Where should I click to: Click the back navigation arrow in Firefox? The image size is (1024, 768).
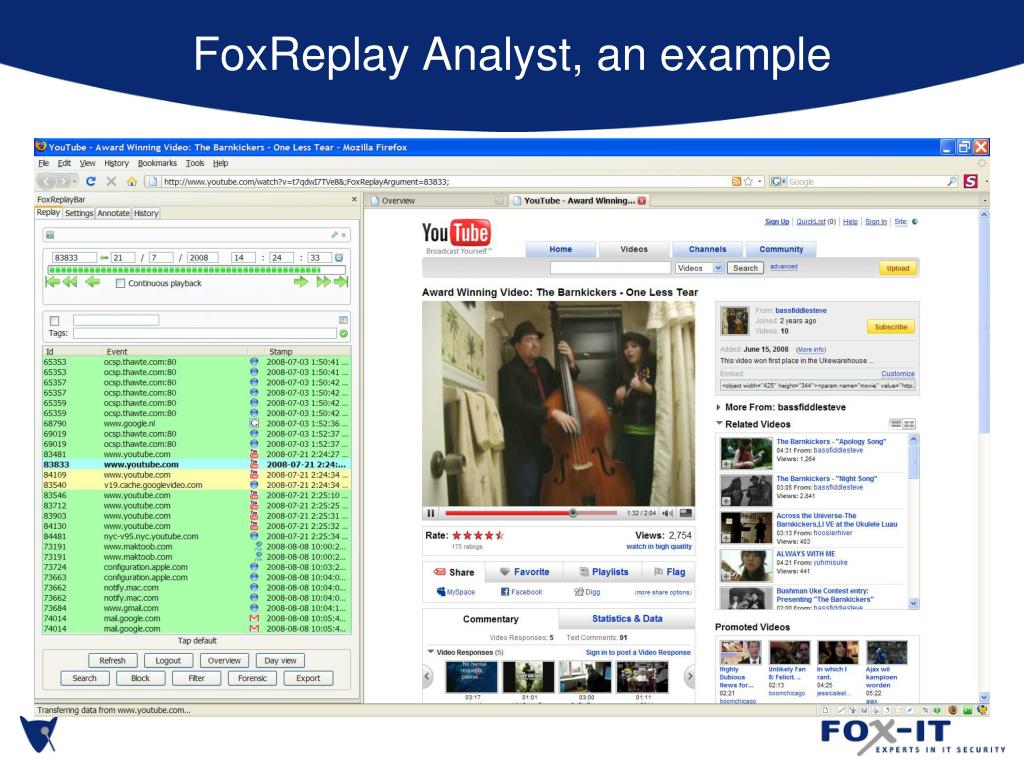click(47, 182)
